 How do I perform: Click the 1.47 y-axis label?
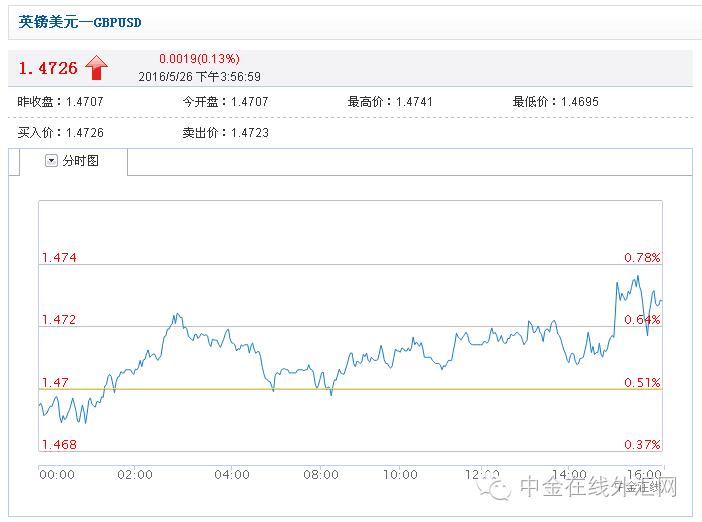[x=55, y=382]
